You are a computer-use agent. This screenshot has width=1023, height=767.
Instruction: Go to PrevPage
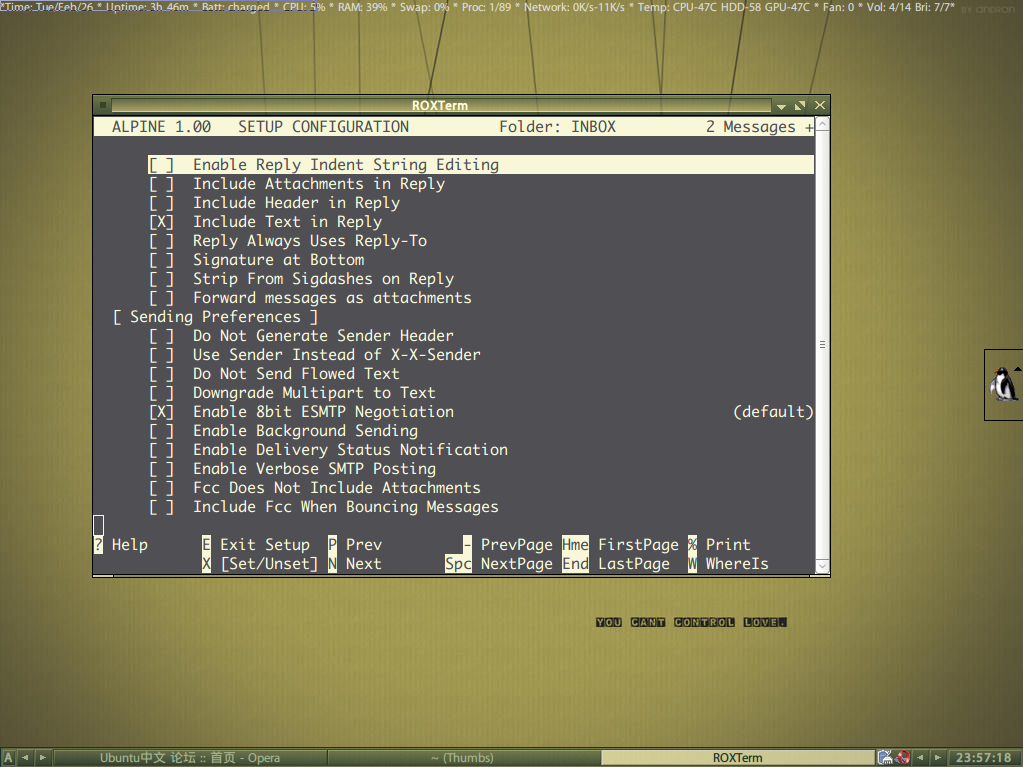pyautogui.click(x=508, y=545)
